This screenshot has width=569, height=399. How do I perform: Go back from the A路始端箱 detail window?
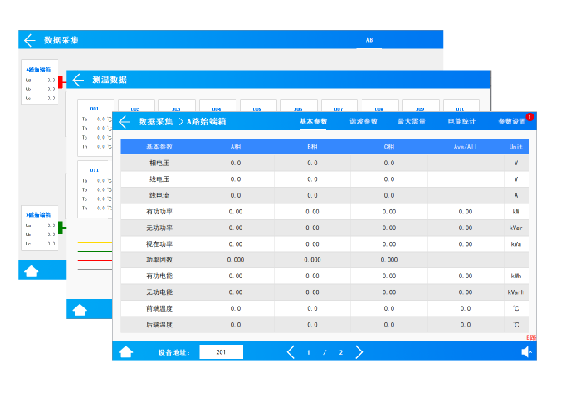click(124, 122)
